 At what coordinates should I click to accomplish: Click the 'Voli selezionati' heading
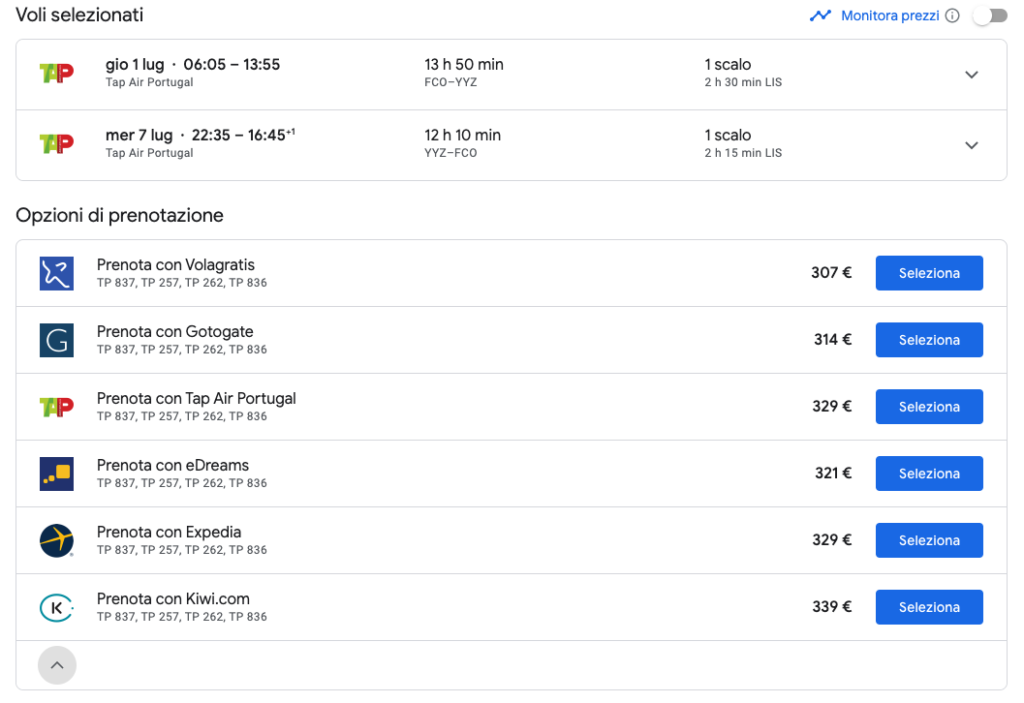click(x=80, y=14)
